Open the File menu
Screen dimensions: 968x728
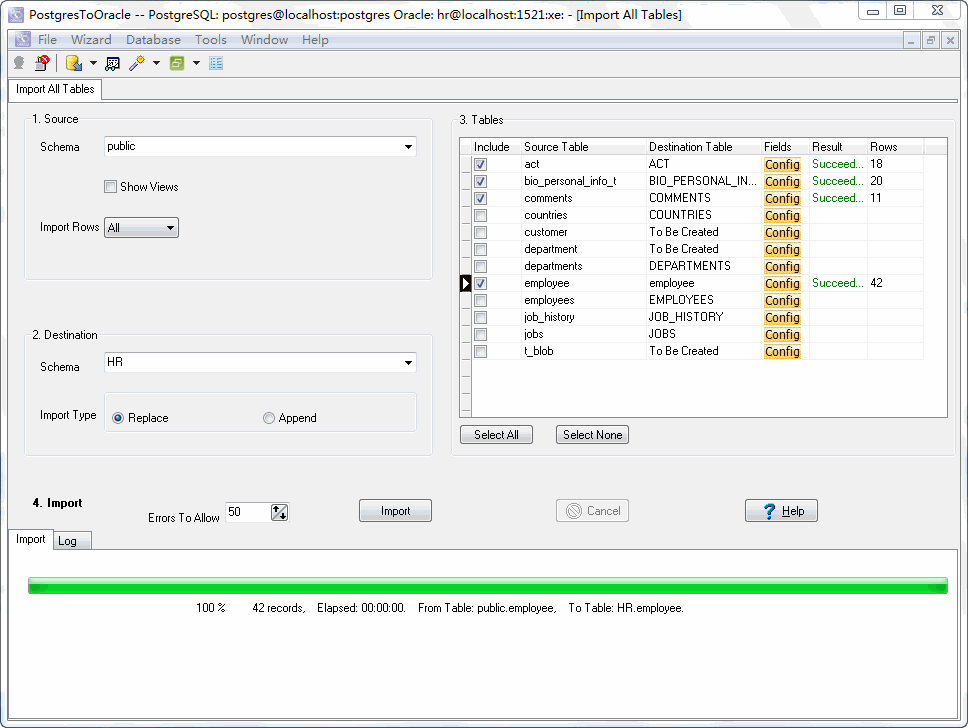click(48, 40)
